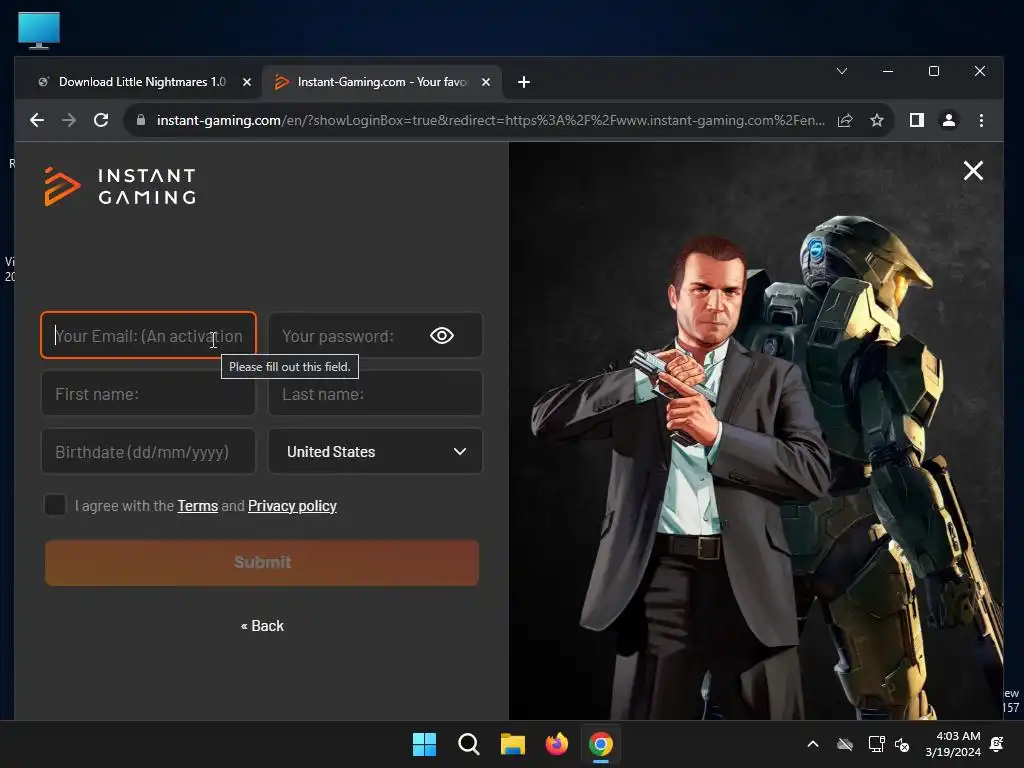This screenshot has height=768, width=1024.
Task: Open the Chrome profile menu
Action: (949, 120)
